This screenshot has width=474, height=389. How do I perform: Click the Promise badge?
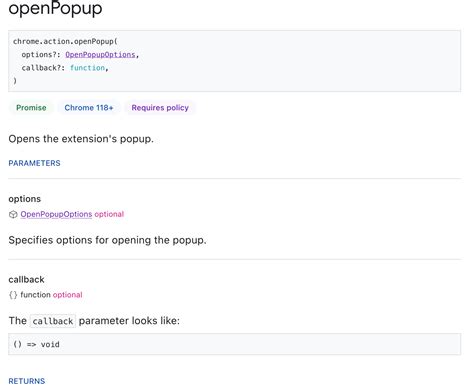coord(31,108)
